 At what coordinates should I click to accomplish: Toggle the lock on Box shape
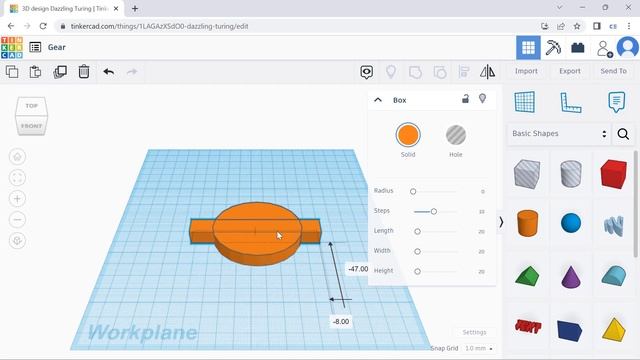point(465,98)
